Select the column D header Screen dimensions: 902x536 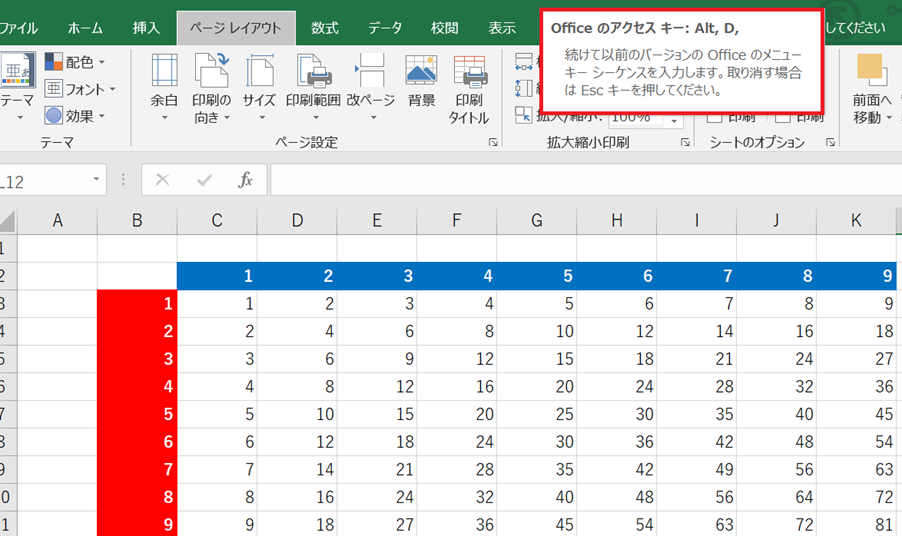point(297,220)
